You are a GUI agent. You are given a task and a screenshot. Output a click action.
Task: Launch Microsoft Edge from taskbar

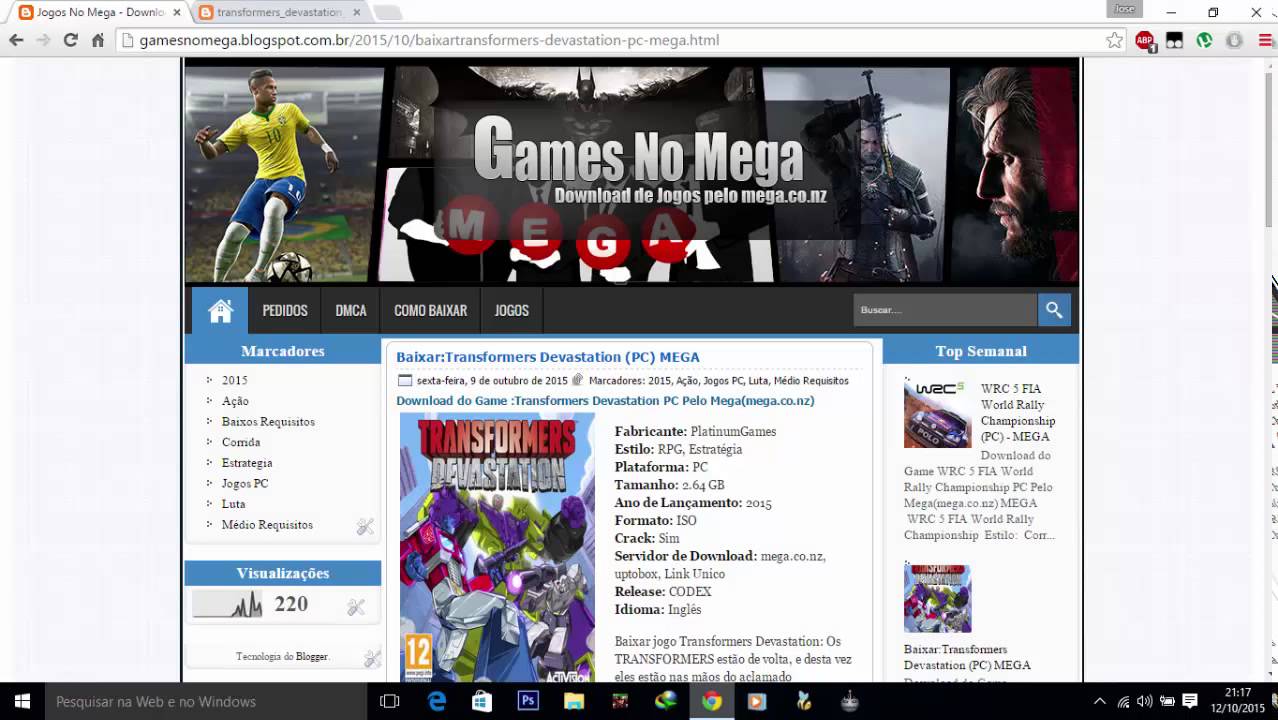437,701
